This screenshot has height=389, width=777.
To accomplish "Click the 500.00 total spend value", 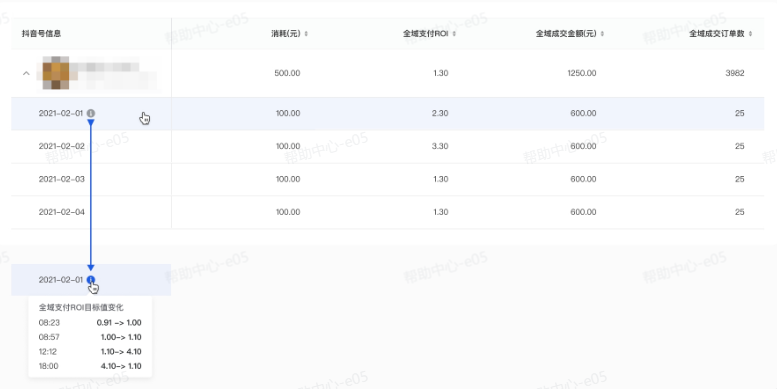I will [x=287, y=73].
